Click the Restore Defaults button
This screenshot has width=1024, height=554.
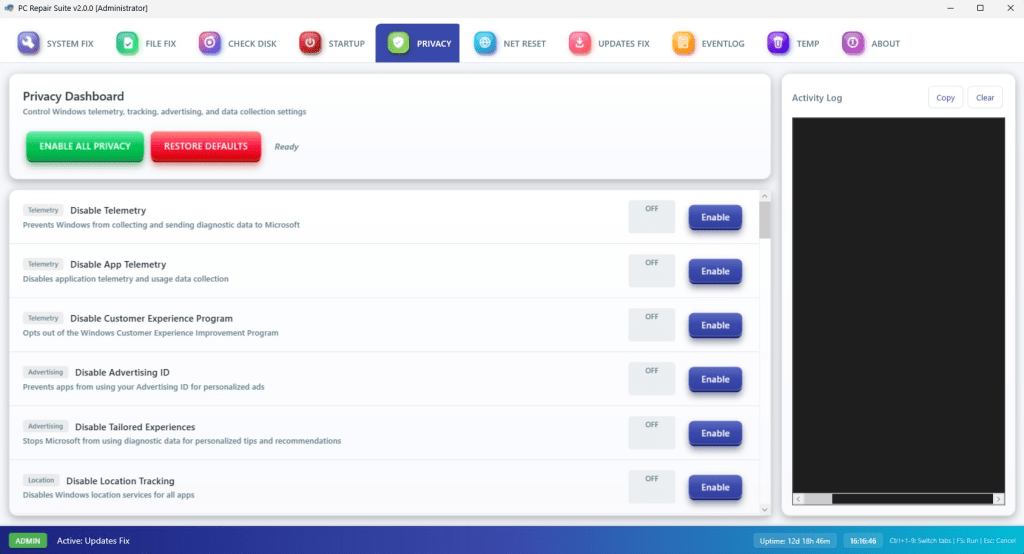coord(206,146)
